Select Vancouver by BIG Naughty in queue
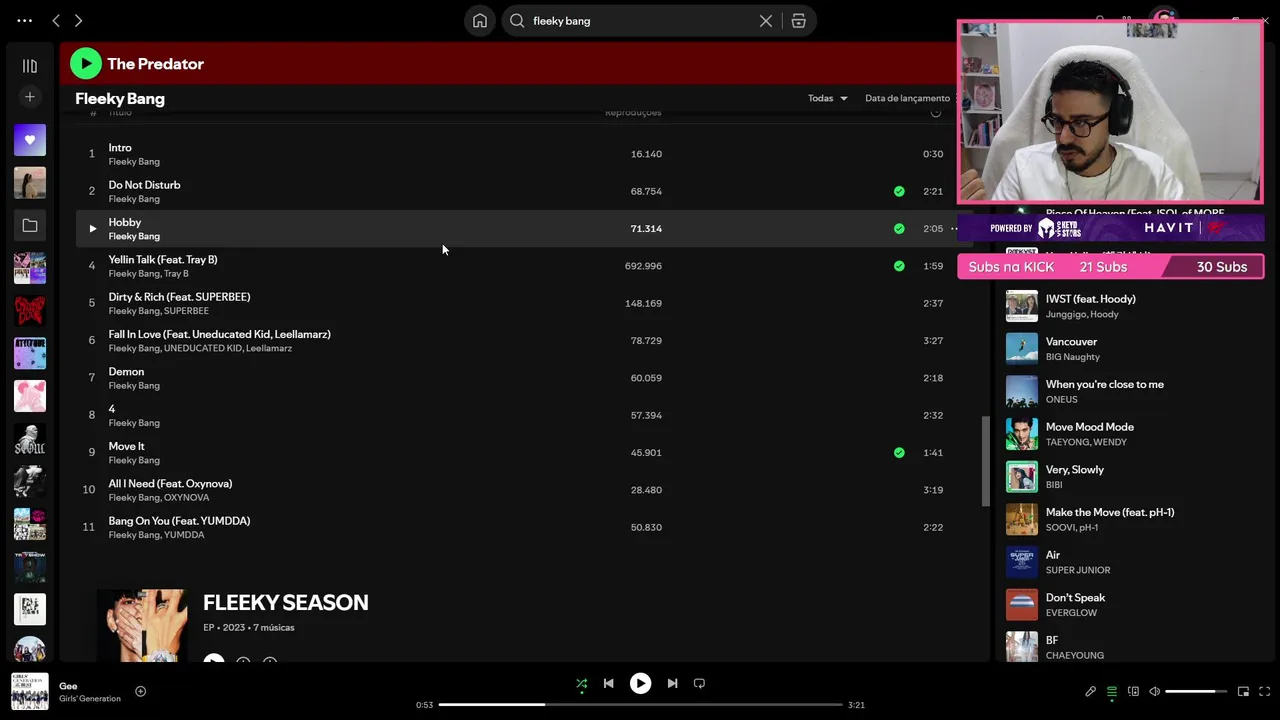The image size is (1280, 720). pyautogui.click(x=1071, y=342)
